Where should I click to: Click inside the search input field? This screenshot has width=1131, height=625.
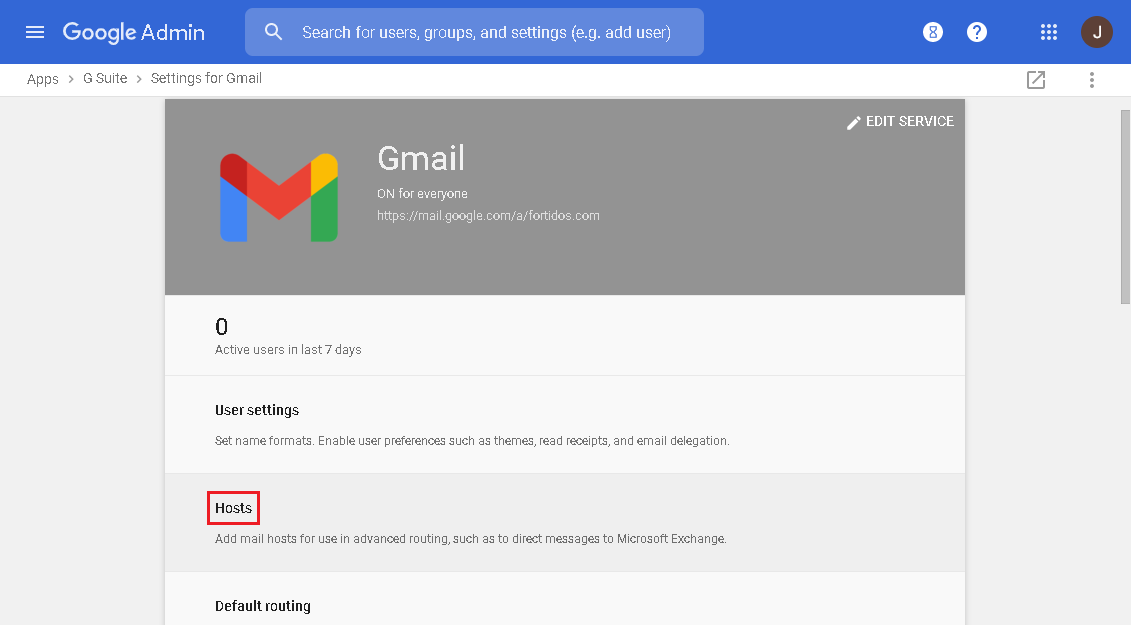(480, 31)
